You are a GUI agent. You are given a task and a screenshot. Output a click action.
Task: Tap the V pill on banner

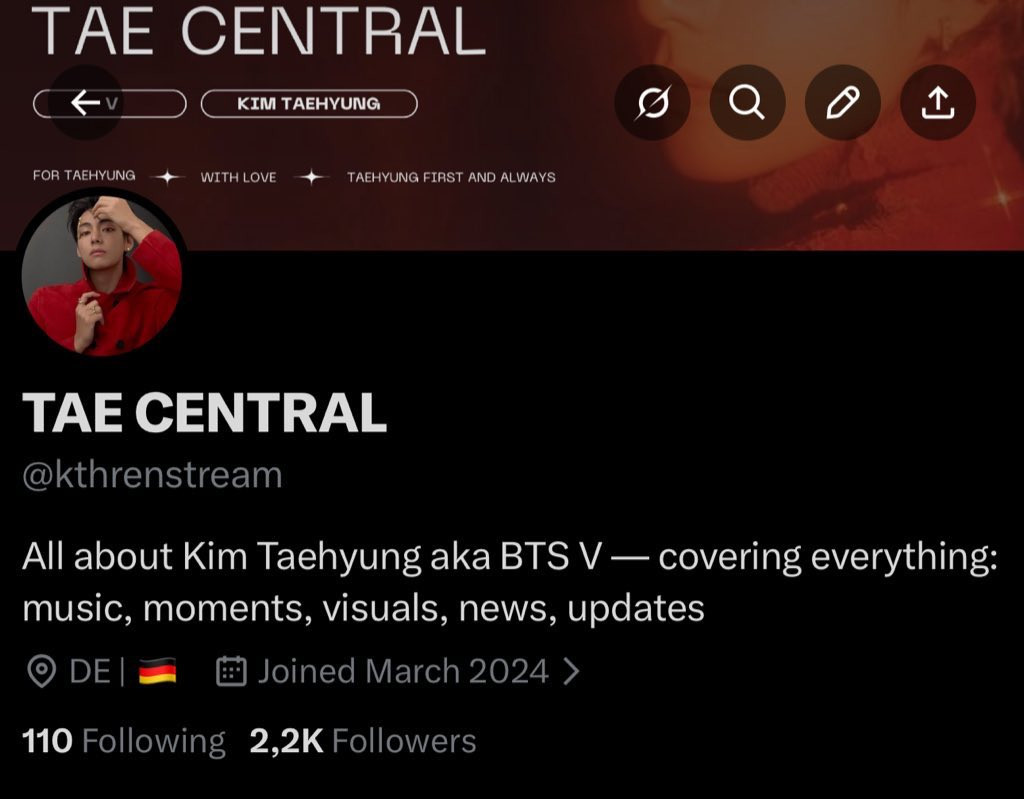click(x=110, y=104)
